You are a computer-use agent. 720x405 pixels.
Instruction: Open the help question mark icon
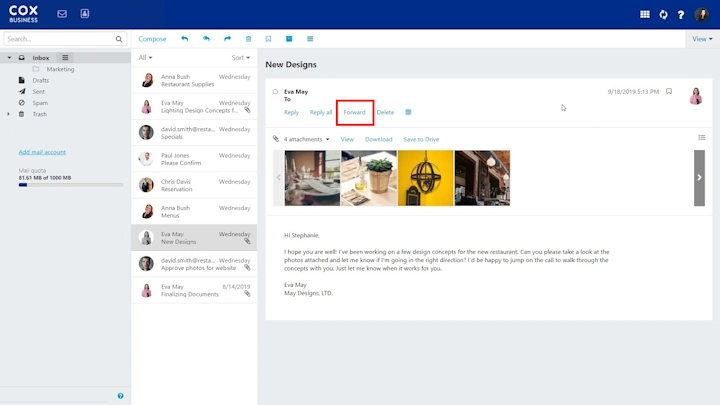(681, 15)
